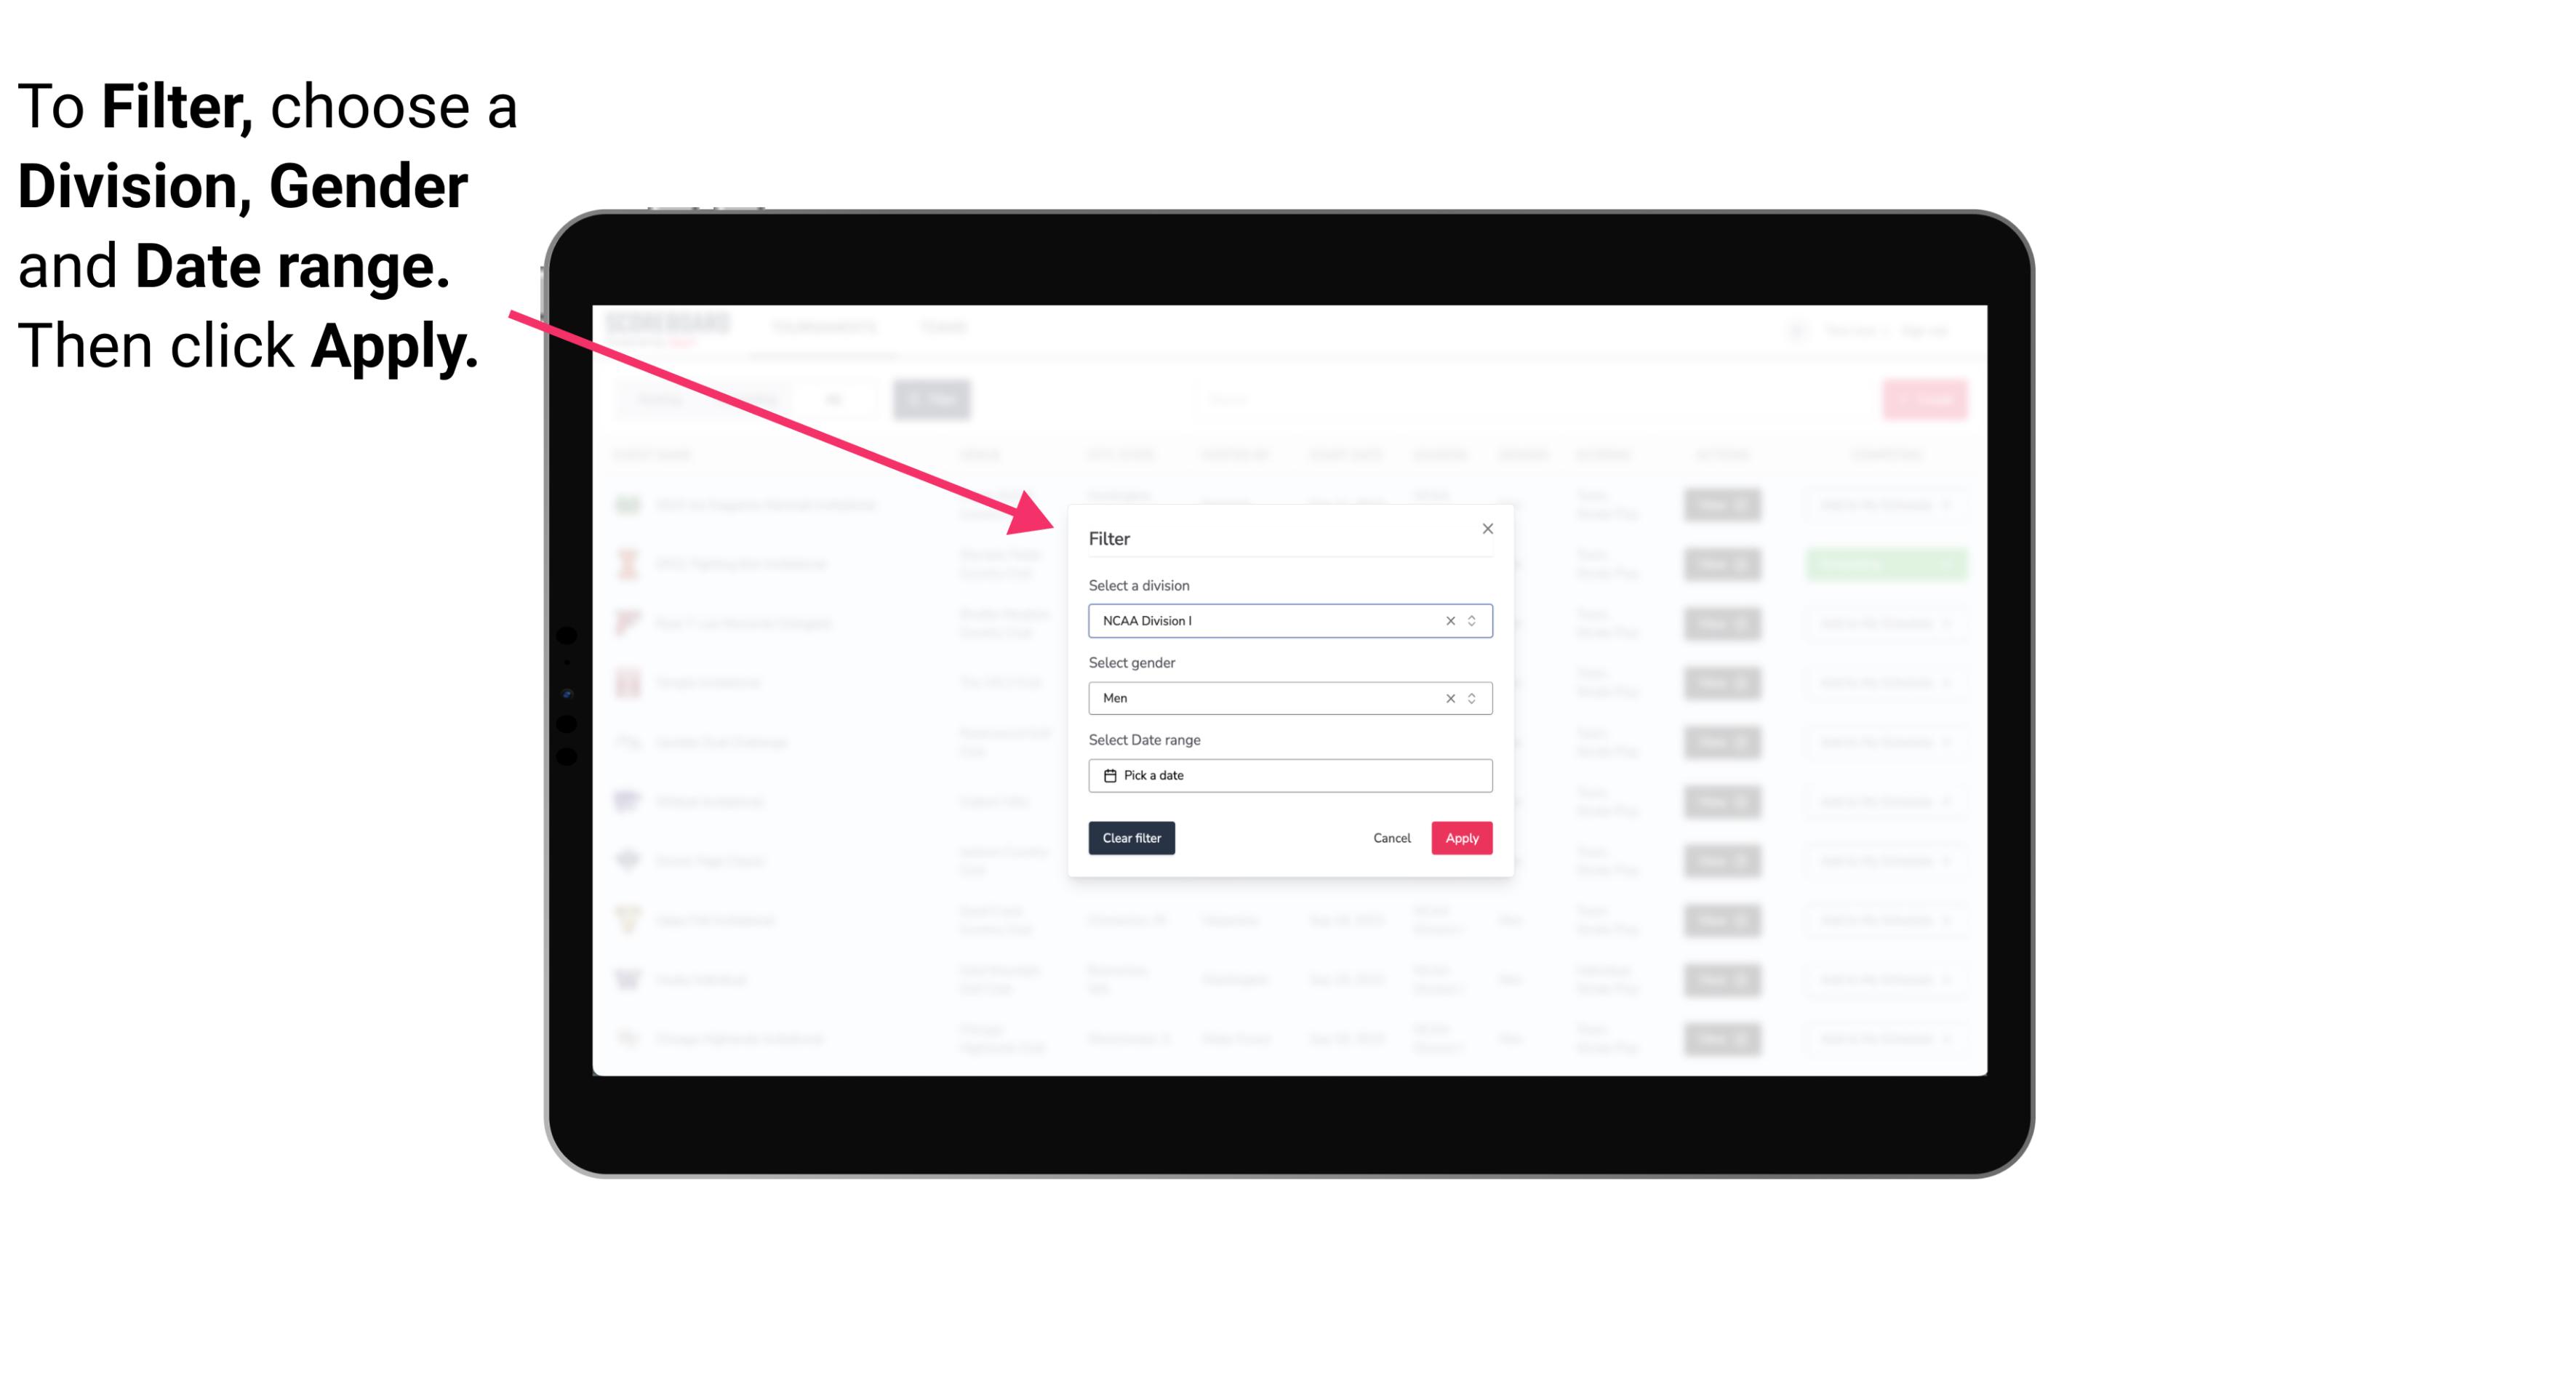Click the Clear filter button
This screenshot has height=1386, width=2576.
pos(1130,838)
